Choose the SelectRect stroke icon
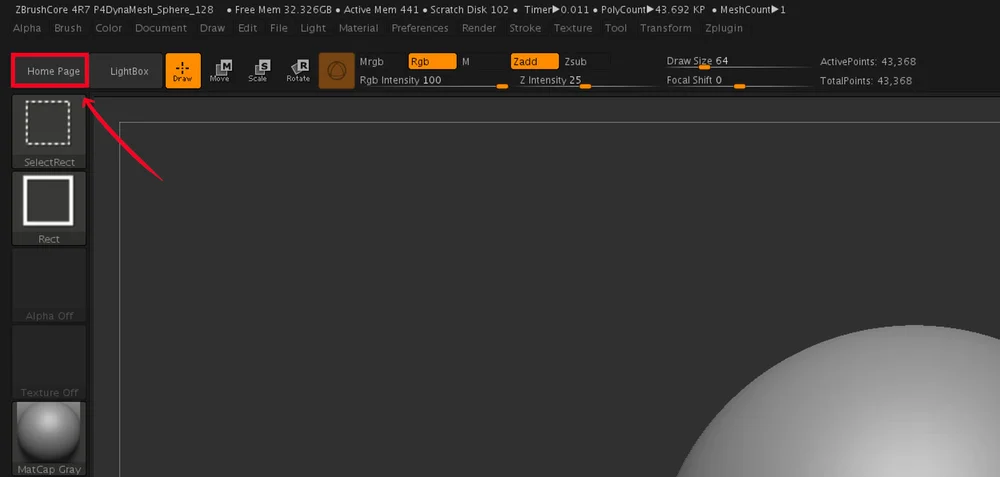The width and height of the screenshot is (1000, 477). (x=49, y=132)
